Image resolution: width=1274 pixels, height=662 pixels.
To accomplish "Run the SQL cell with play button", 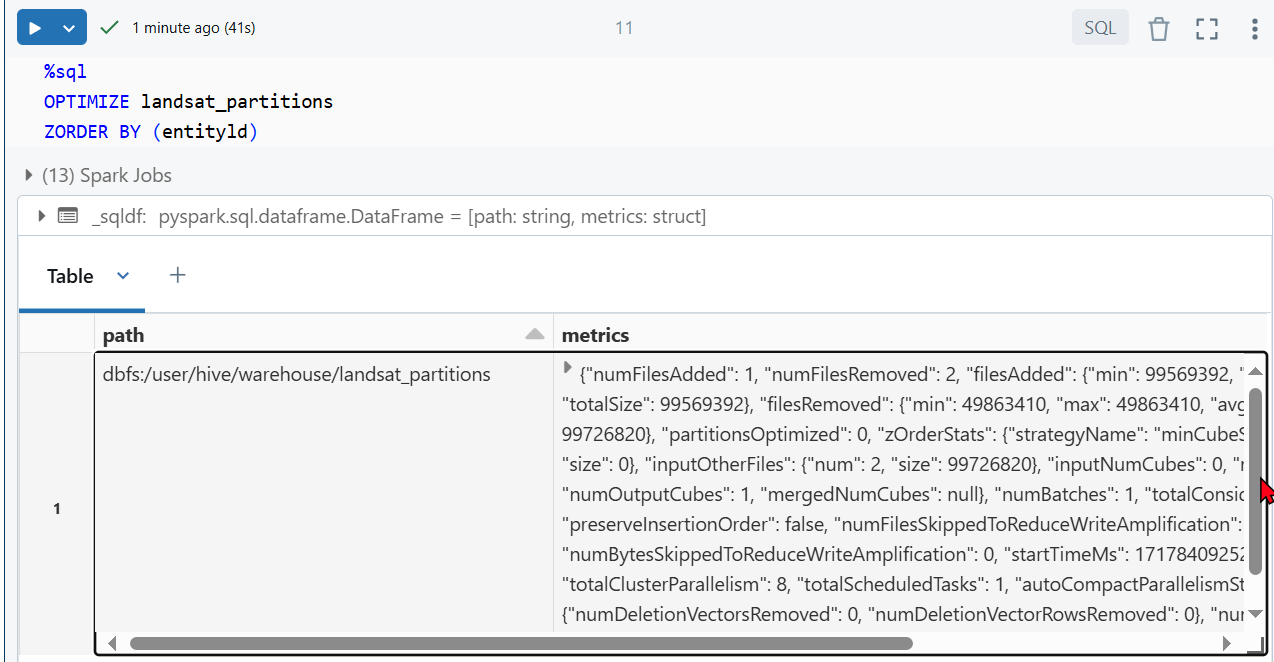I will [35, 28].
